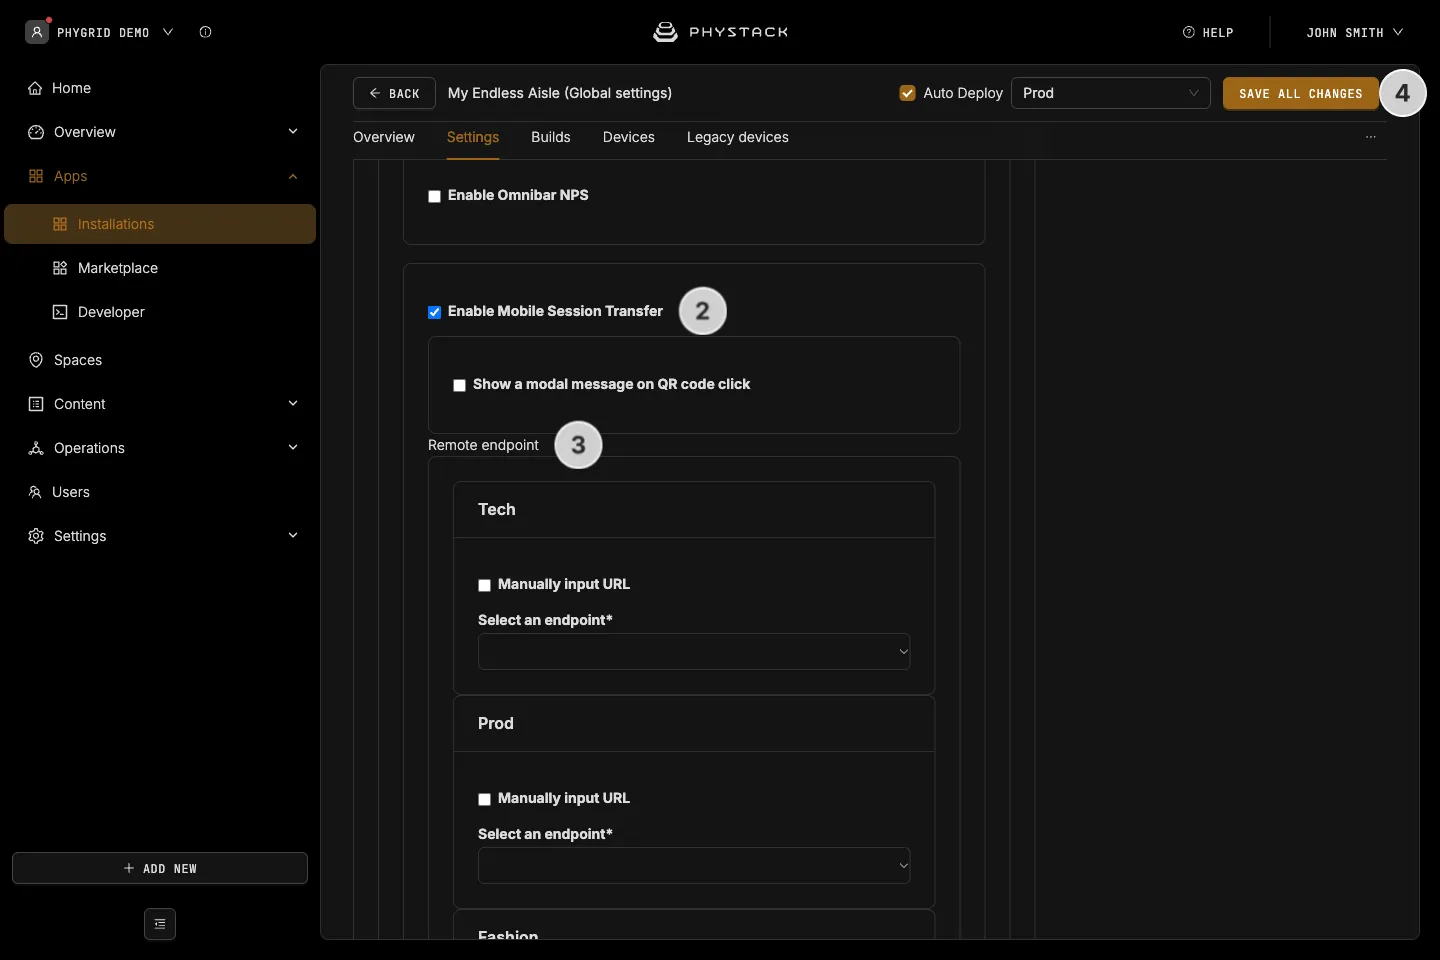This screenshot has height=960, width=1440.
Task: Enable Omnibar NPS checkbox
Action: pyautogui.click(x=434, y=196)
